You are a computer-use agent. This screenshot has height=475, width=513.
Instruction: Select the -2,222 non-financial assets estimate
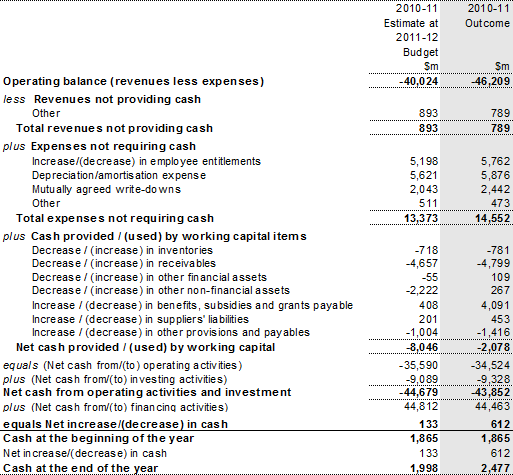click(x=422, y=290)
